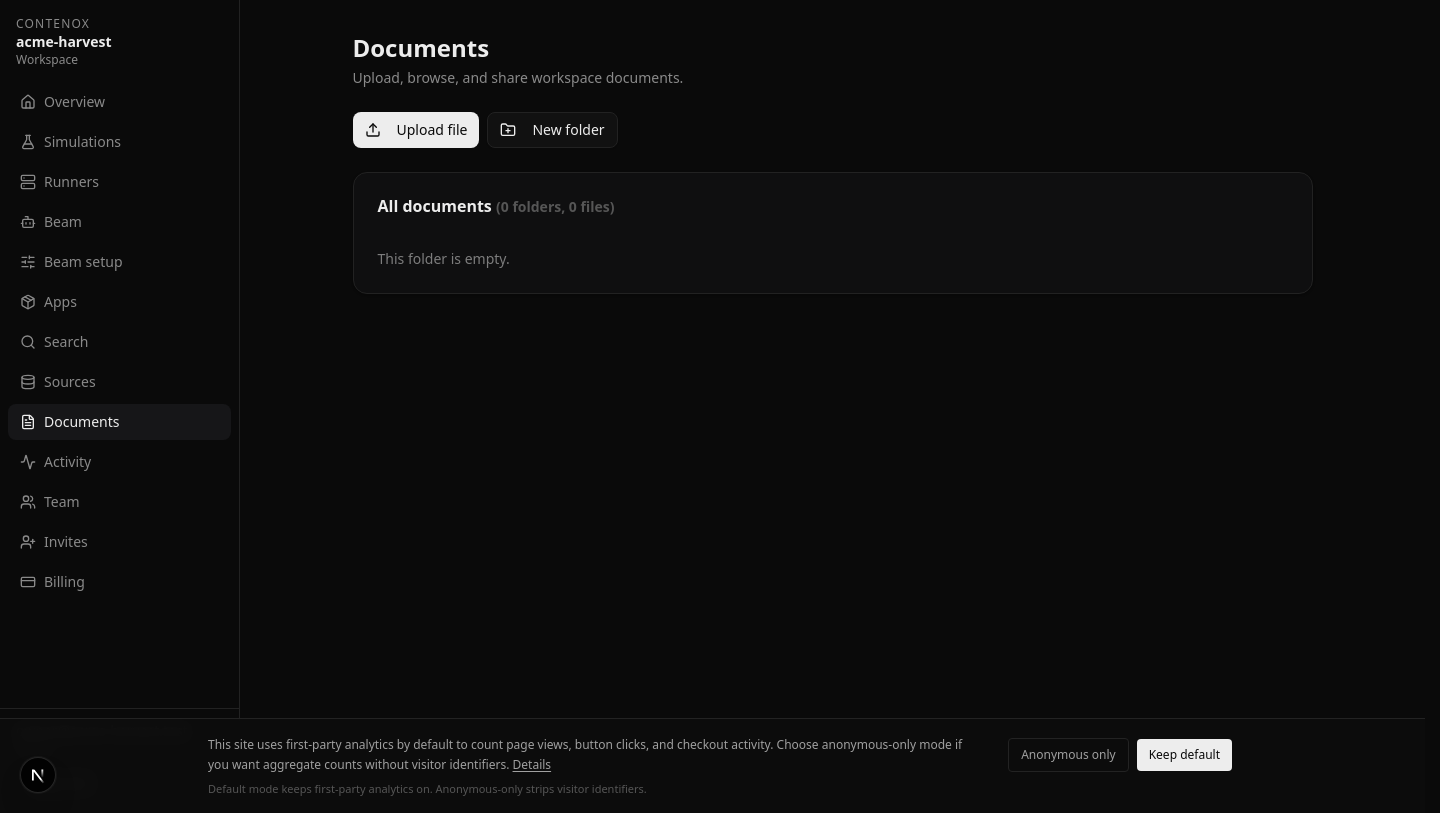The image size is (1440, 813).
Task: Open the Sources label in the sidebar
Action: pos(70,382)
